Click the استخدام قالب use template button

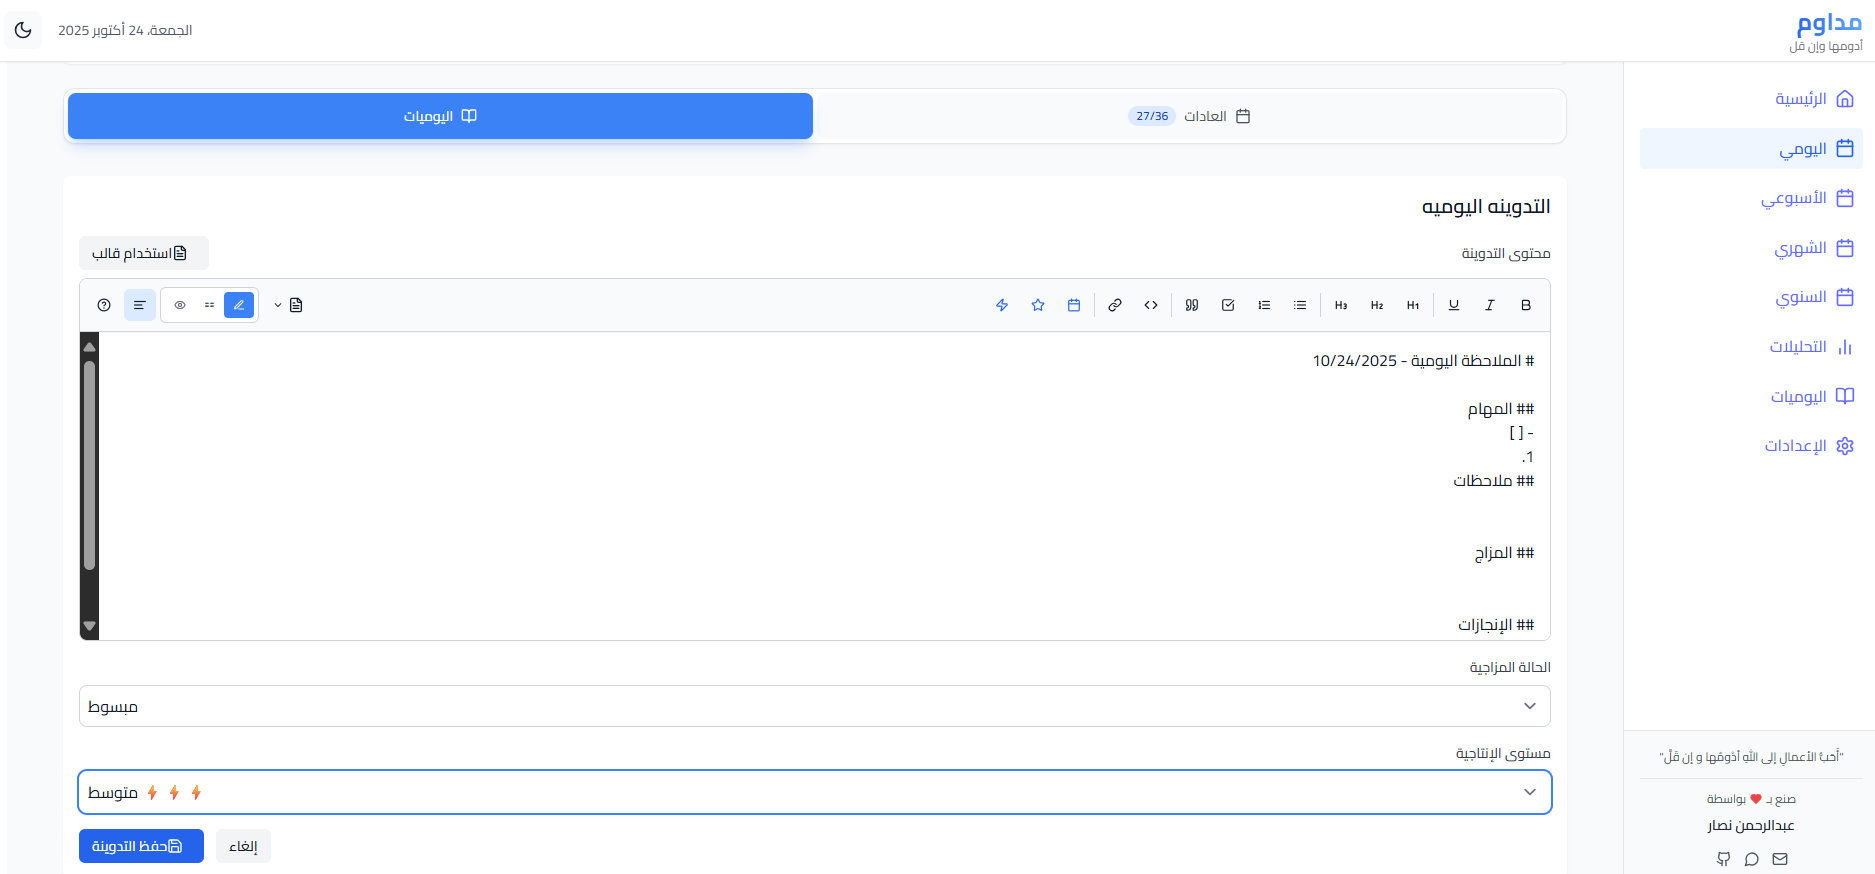tap(143, 253)
